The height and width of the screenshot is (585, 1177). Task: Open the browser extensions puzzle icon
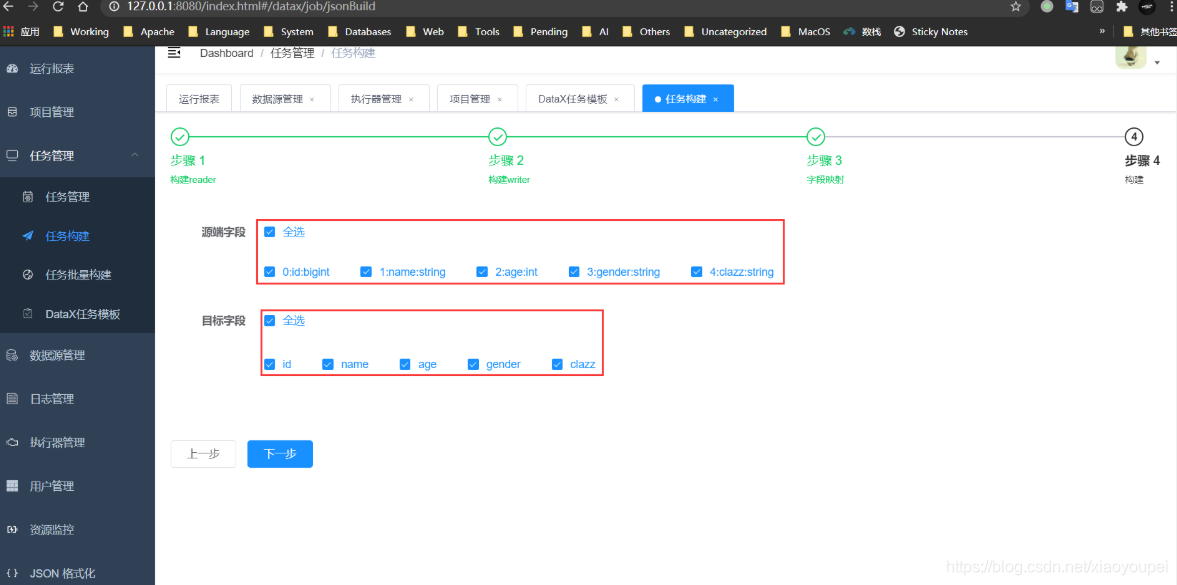pos(1121,7)
